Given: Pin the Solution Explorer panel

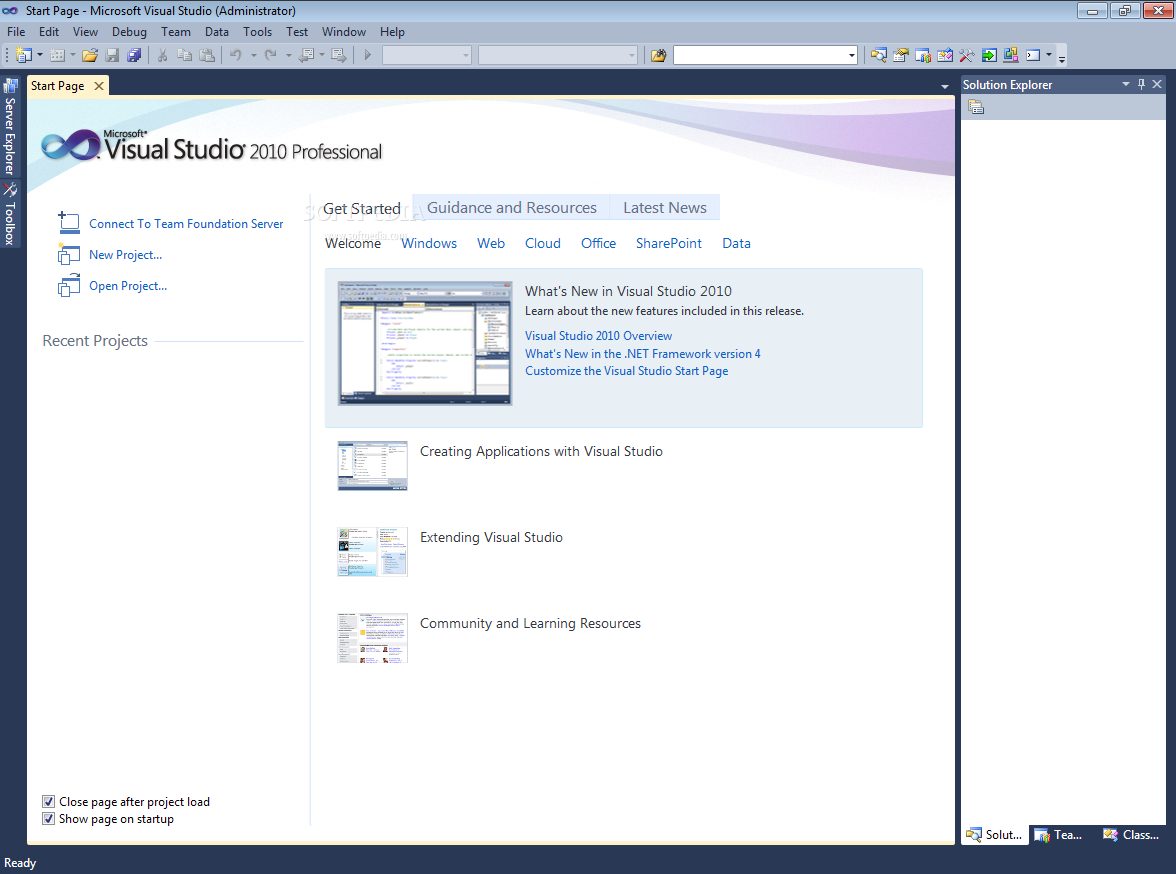Looking at the screenshot, I should pos(1140,84).
